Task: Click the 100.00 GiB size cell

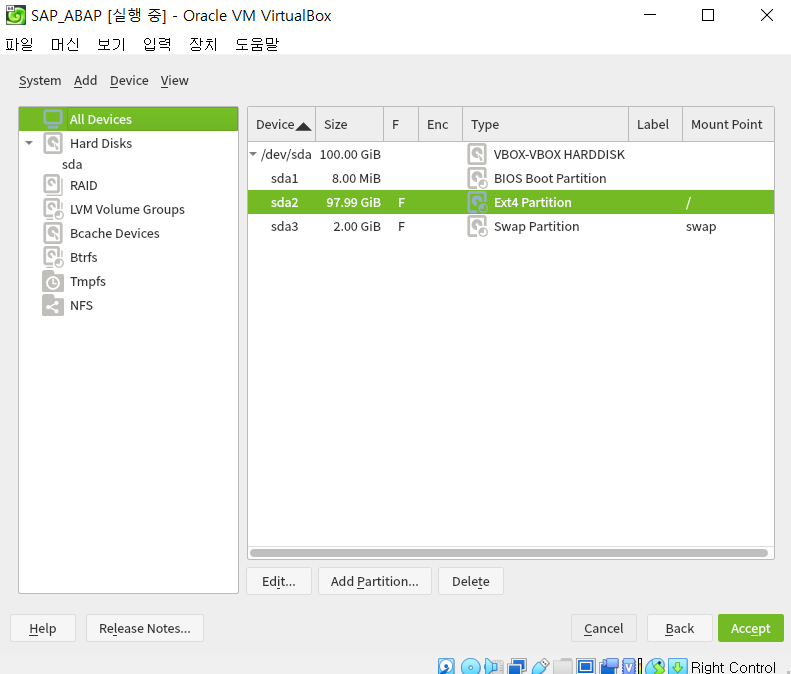Action: (350, 154)
